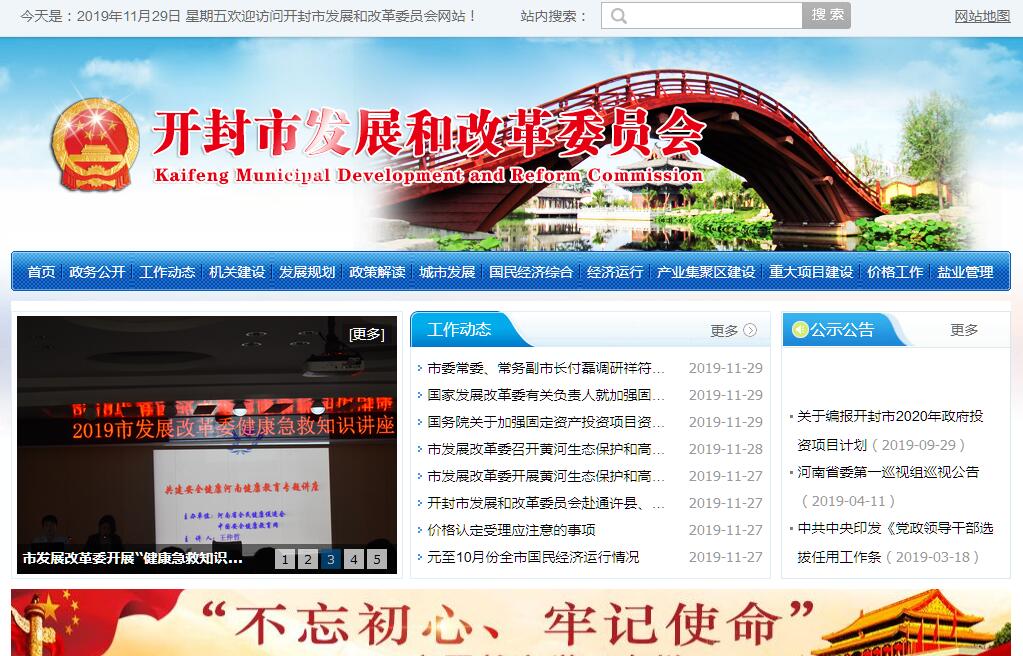Open the 价格工作 menu item
1023x656 pixels.
(895, 272)
